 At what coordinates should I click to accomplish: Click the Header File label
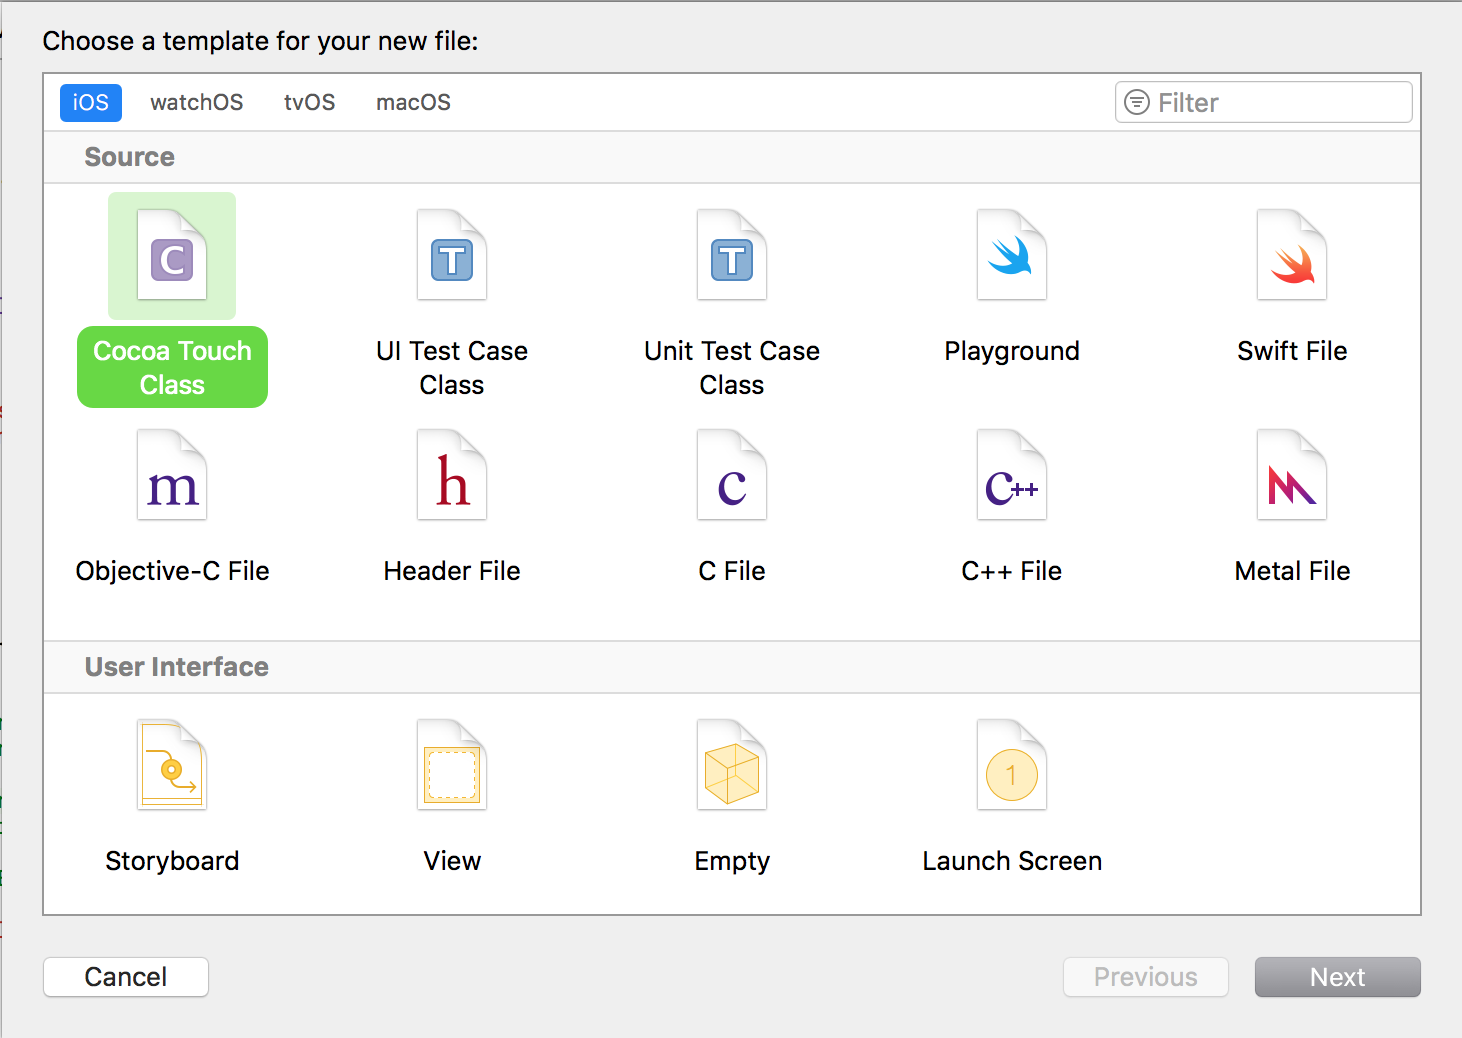pyautogui.click(x=452, y=571)
